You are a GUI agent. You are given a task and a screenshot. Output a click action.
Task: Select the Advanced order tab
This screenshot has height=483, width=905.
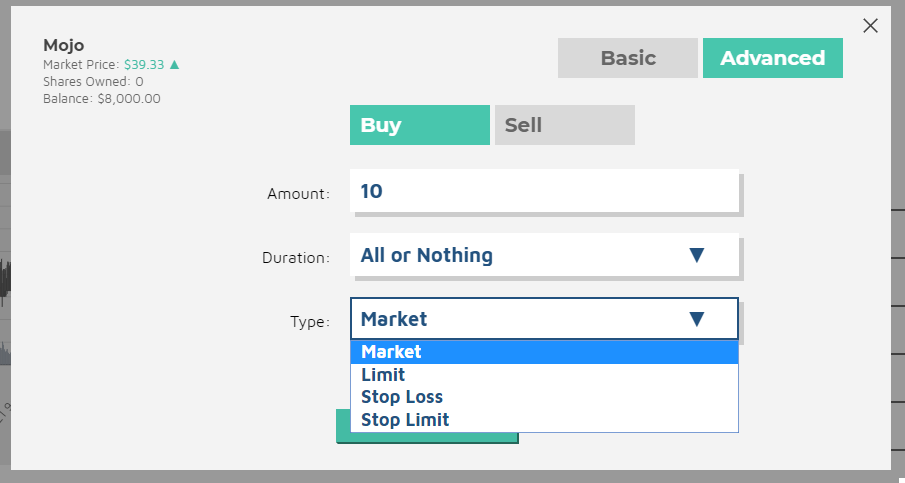772,58
